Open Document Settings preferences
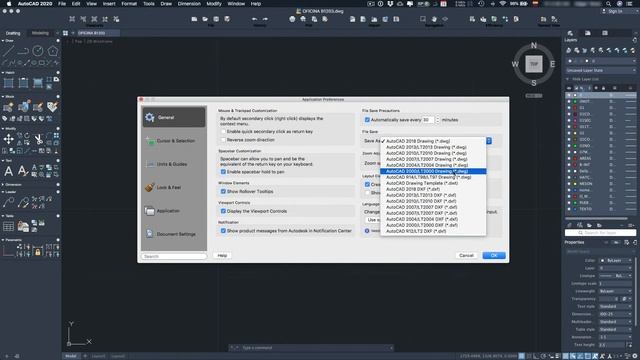The height and width of the screenshot is (360, 640). pyautogui.click(x=173, y=234)
